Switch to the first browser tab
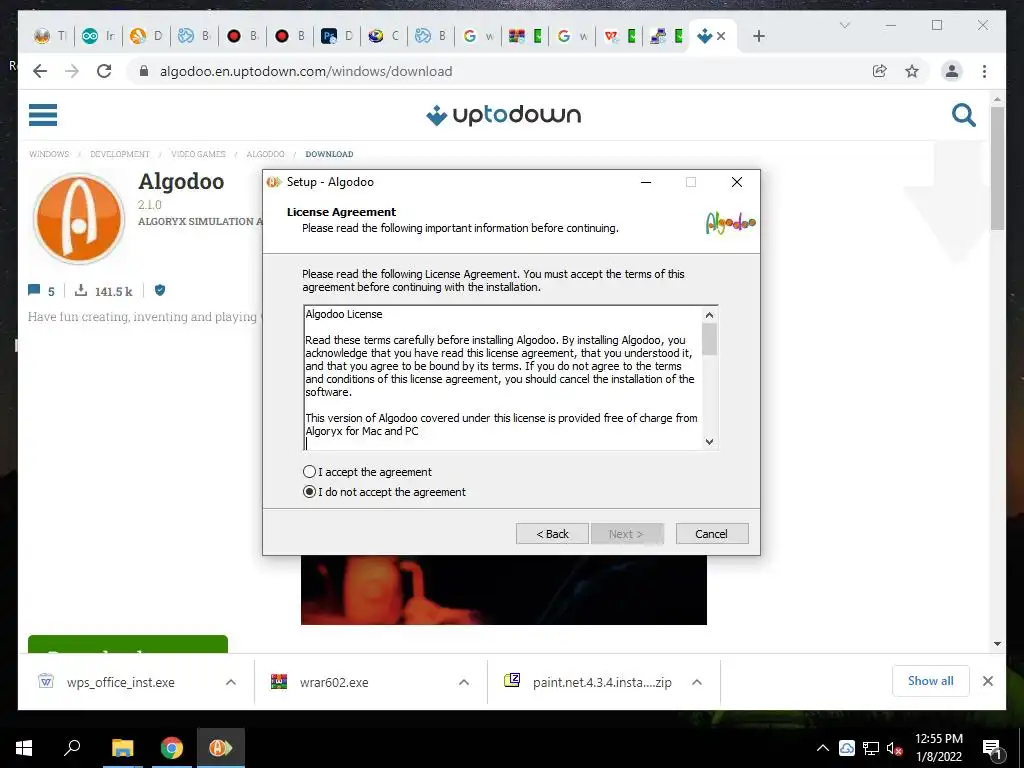Screen dimensions: 1024x768 point(50,37)
